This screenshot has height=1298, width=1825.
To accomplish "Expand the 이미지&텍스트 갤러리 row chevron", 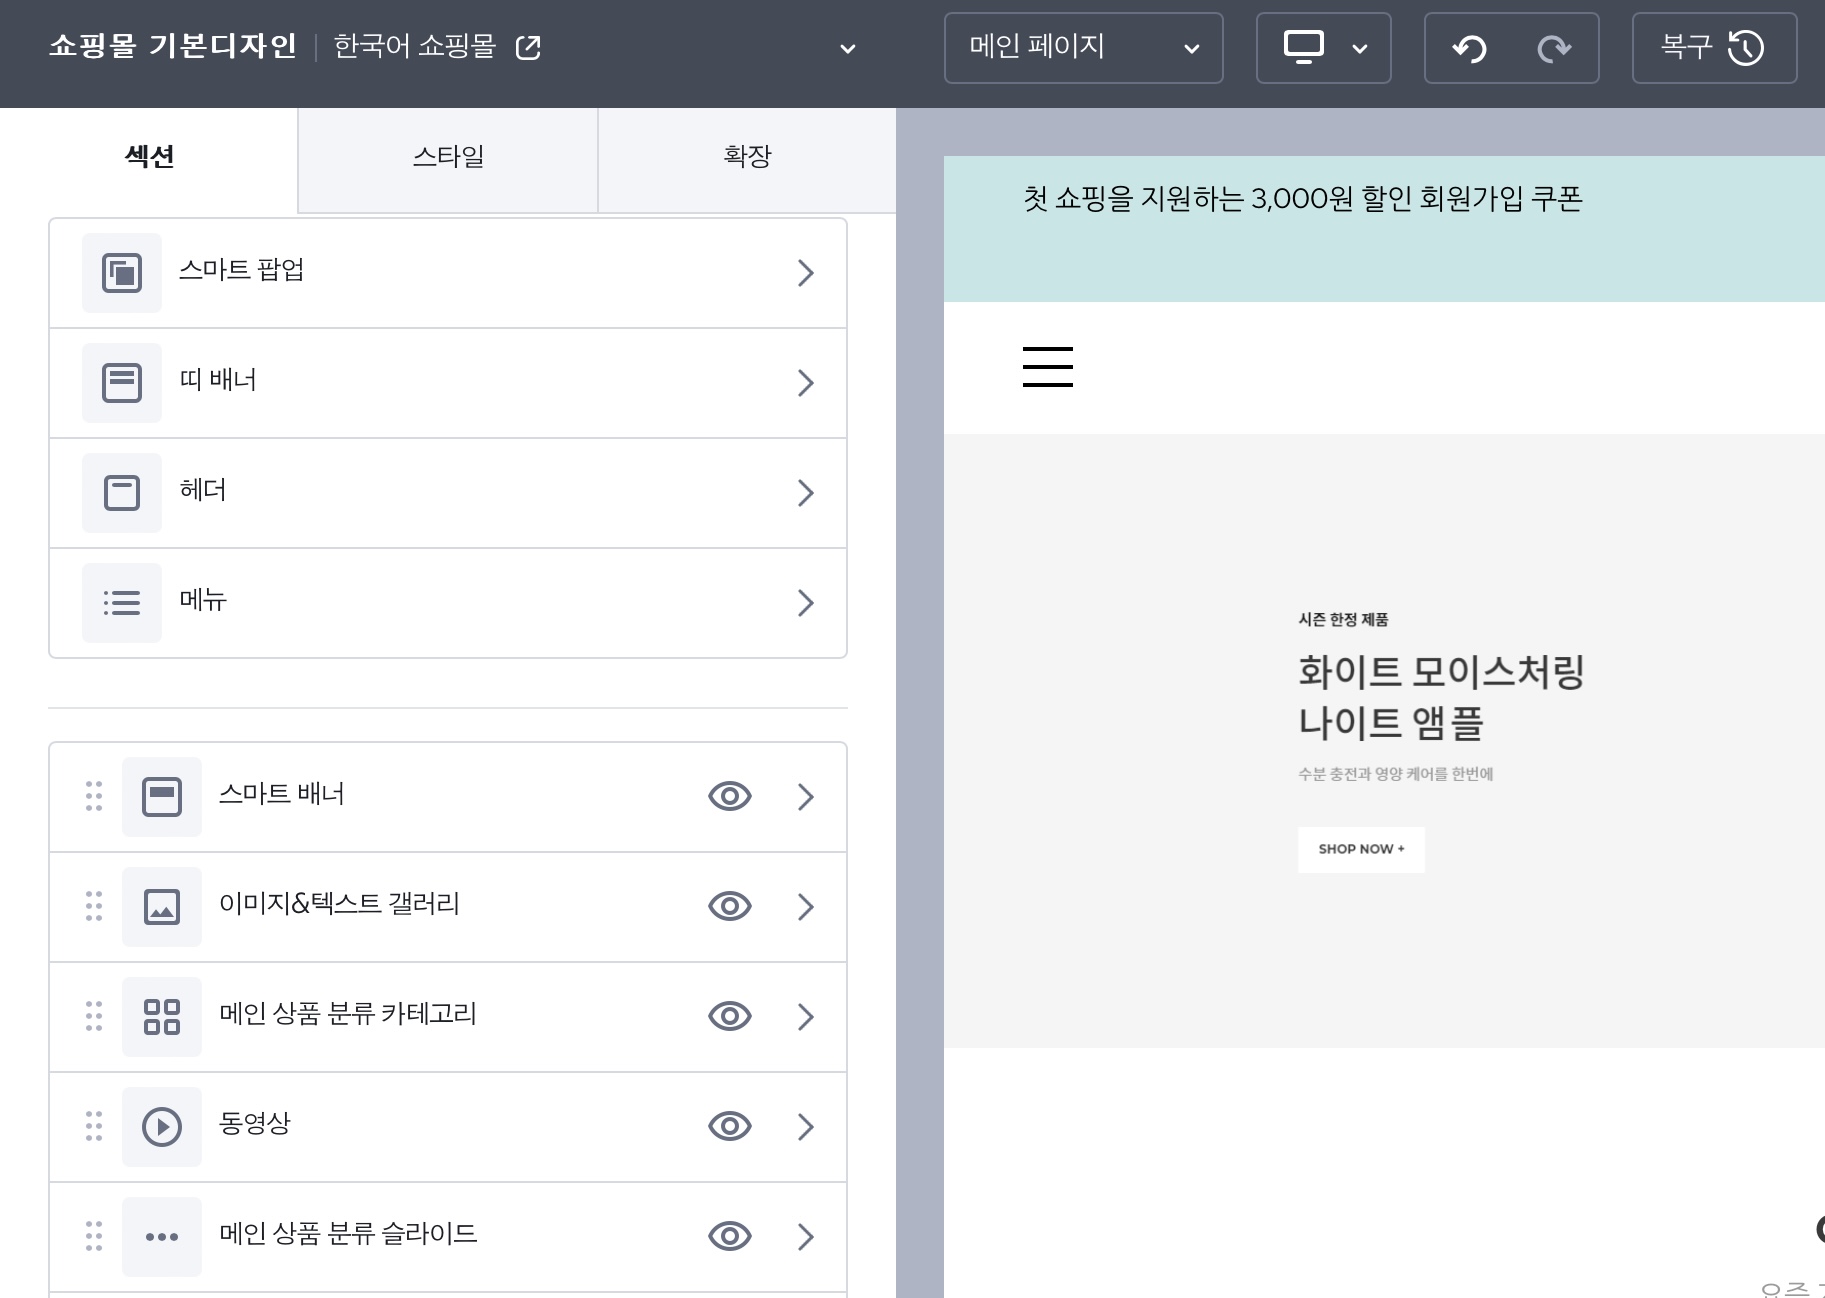I will pyautogui.click(x=806, y=907).
